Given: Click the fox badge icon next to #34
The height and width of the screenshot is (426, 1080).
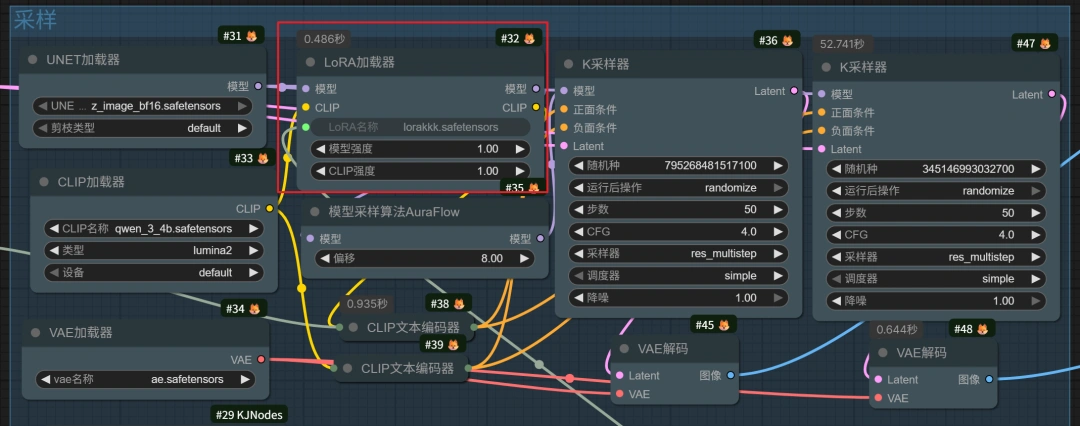Looking at the screenshot, I should [x=254, y=309].
